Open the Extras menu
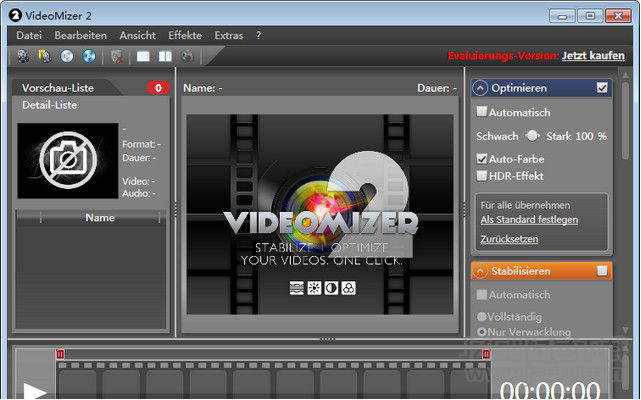 (x=229, y=36)
